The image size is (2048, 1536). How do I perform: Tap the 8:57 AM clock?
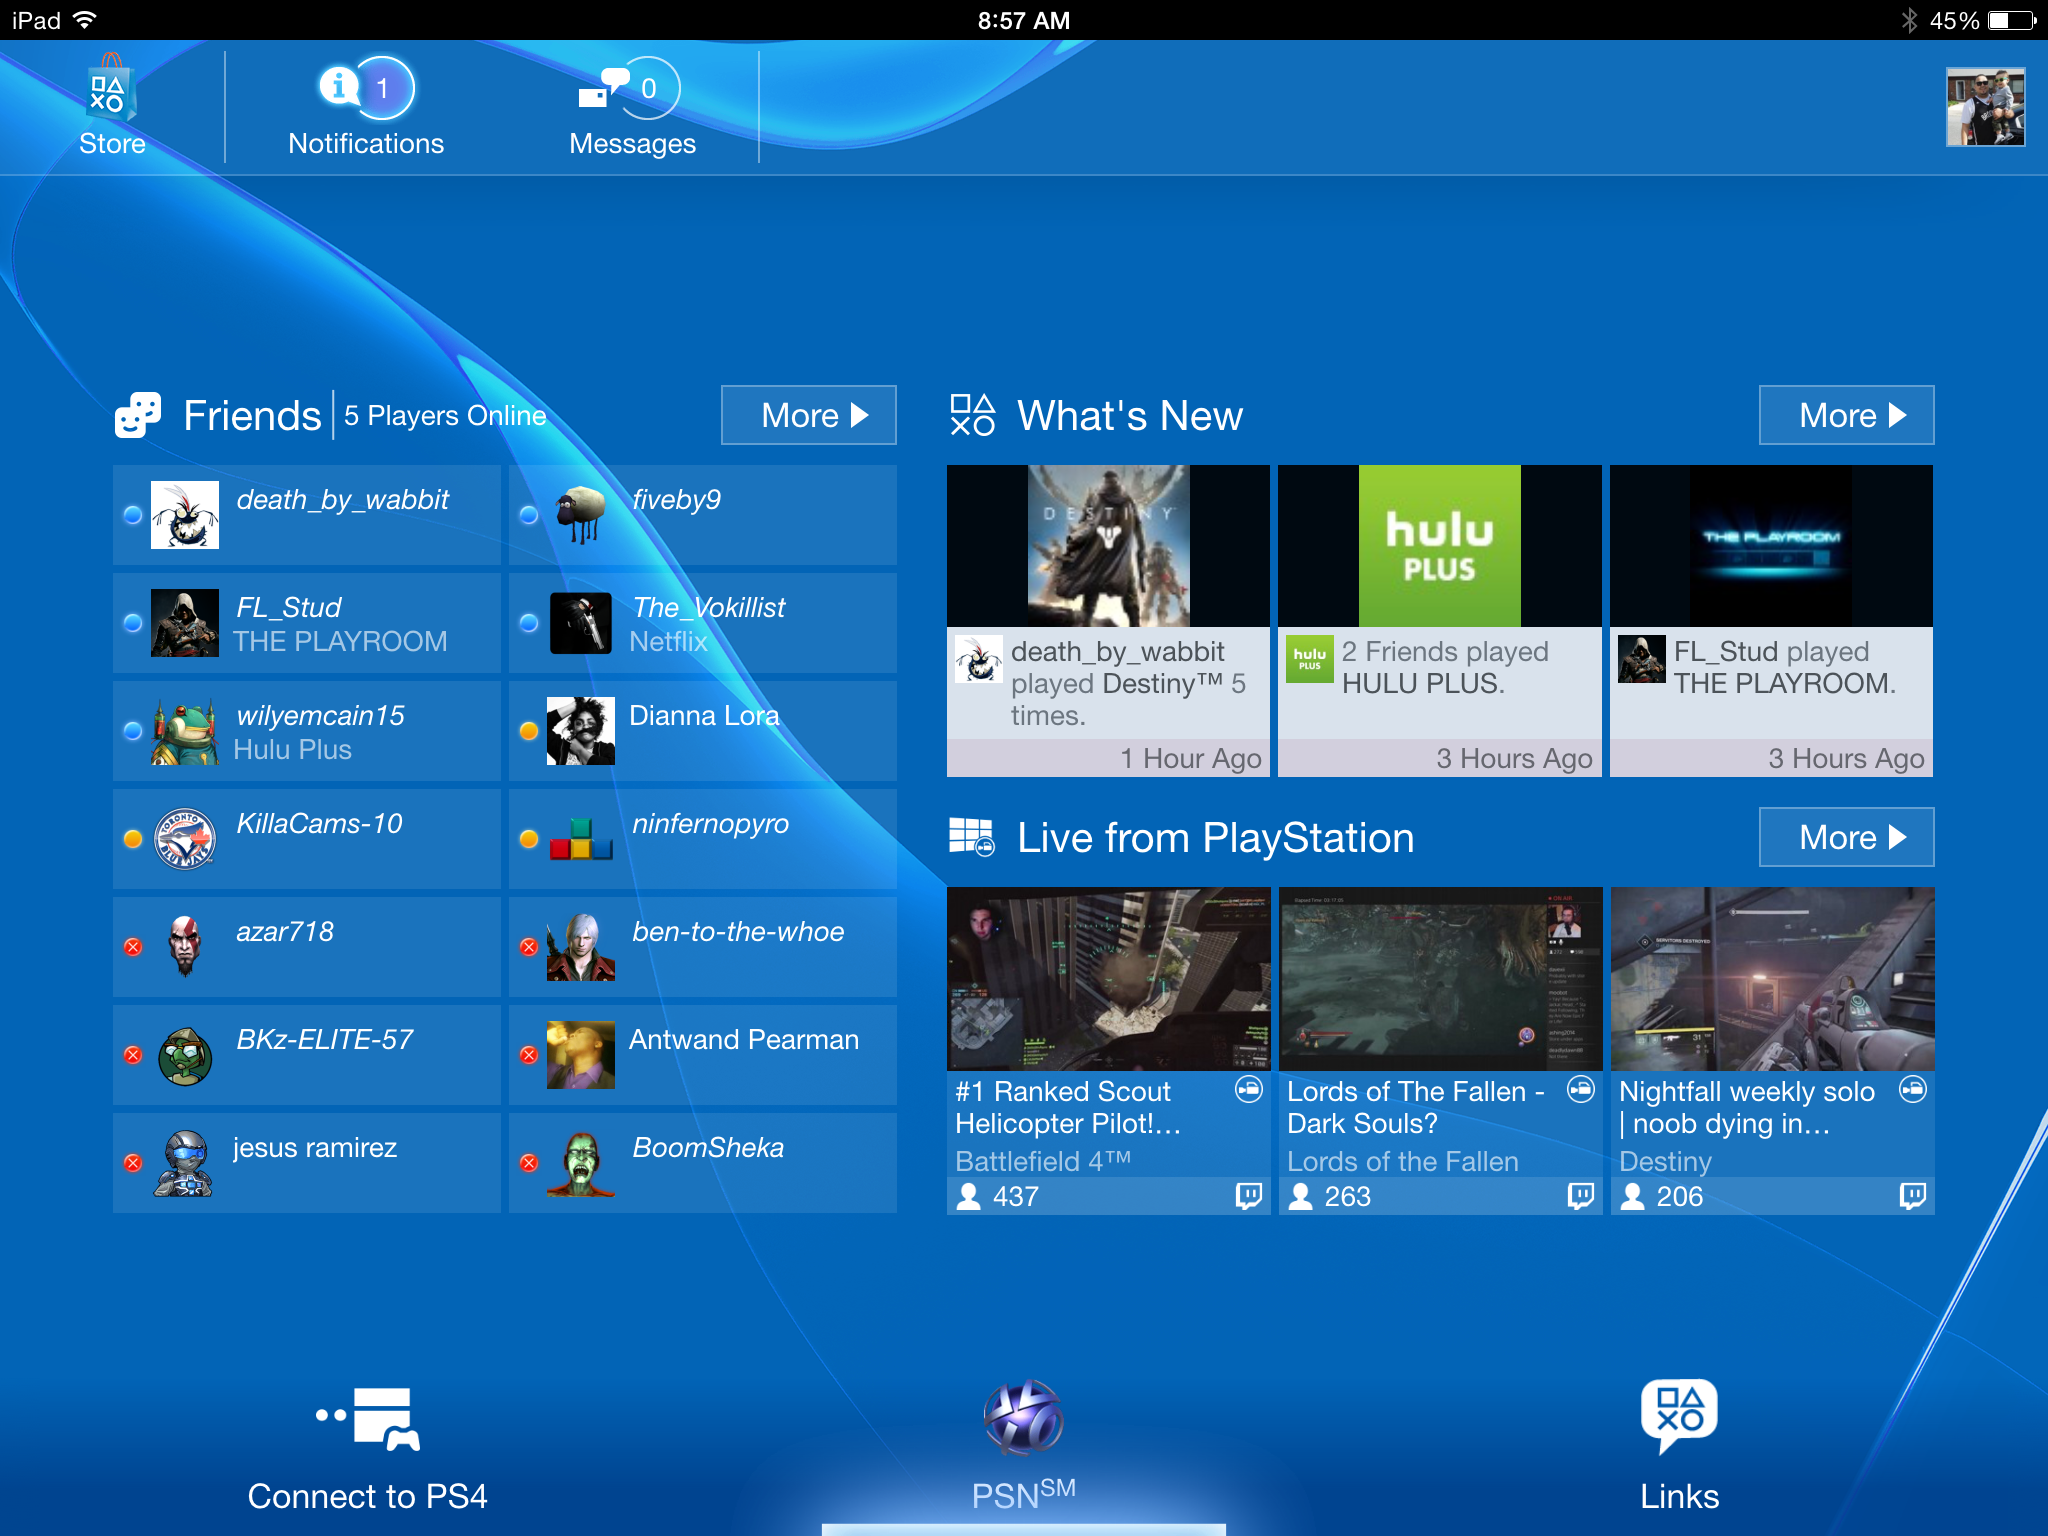coord(1024,20)
